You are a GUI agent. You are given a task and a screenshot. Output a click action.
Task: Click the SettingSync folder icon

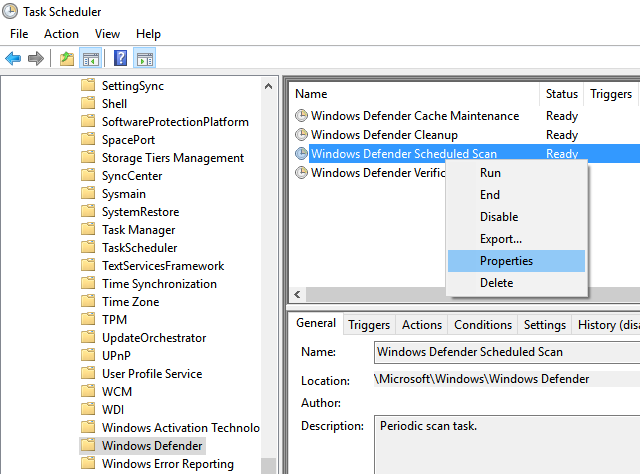[x=88, y=85]
